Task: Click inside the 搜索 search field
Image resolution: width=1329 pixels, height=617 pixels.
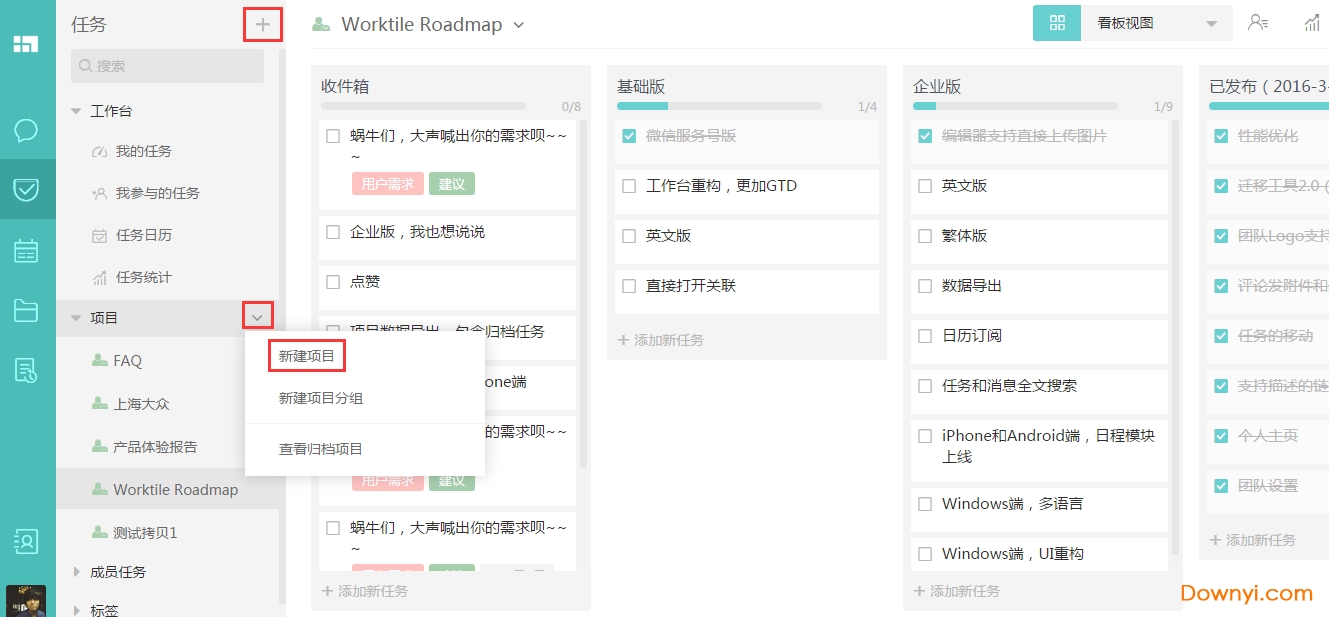Action: tap(166, 65)
